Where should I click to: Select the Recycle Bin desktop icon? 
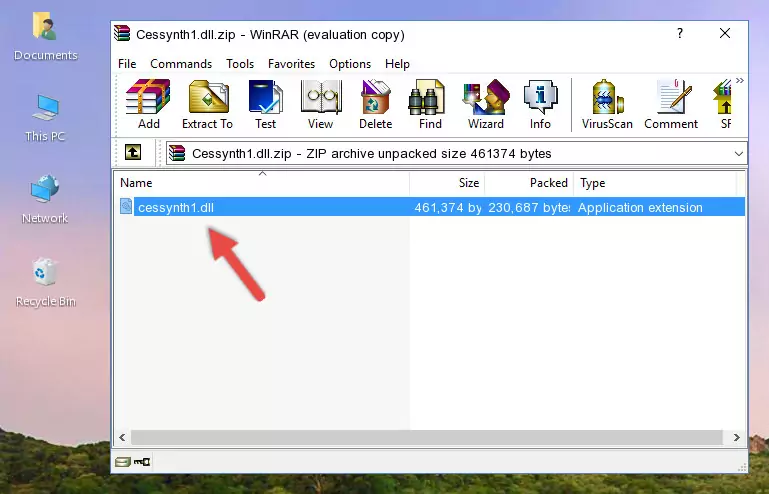tap(46, 283)
